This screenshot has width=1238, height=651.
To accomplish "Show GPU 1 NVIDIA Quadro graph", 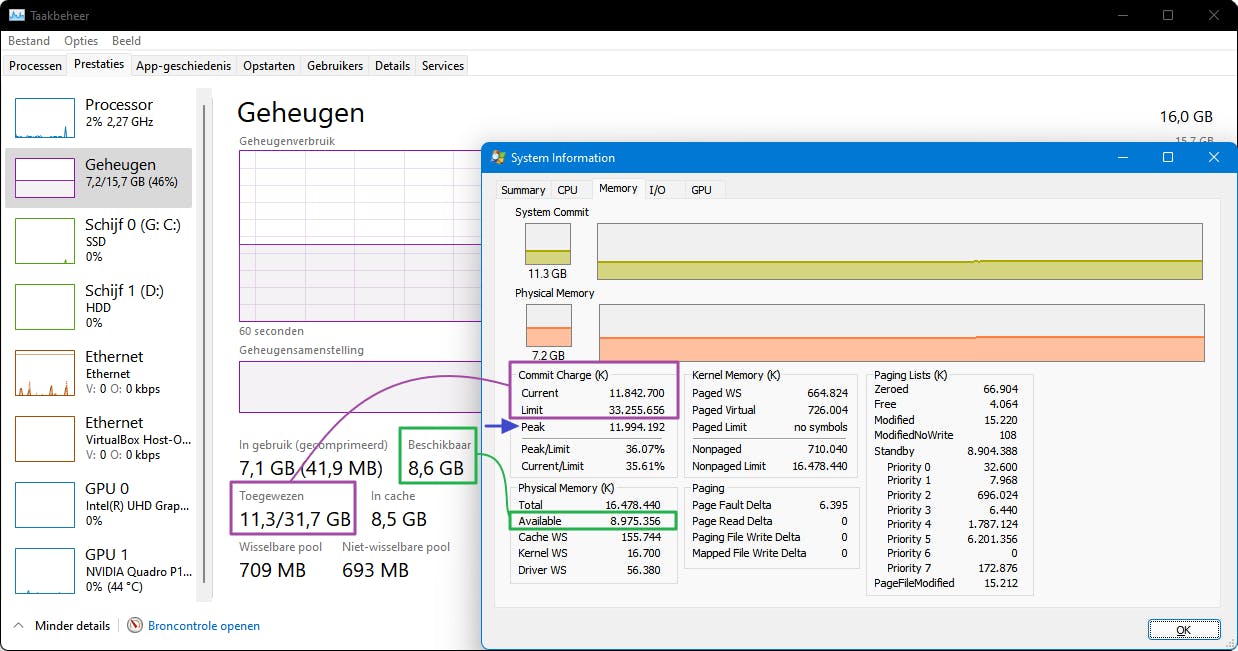I will tap(45, 571).
